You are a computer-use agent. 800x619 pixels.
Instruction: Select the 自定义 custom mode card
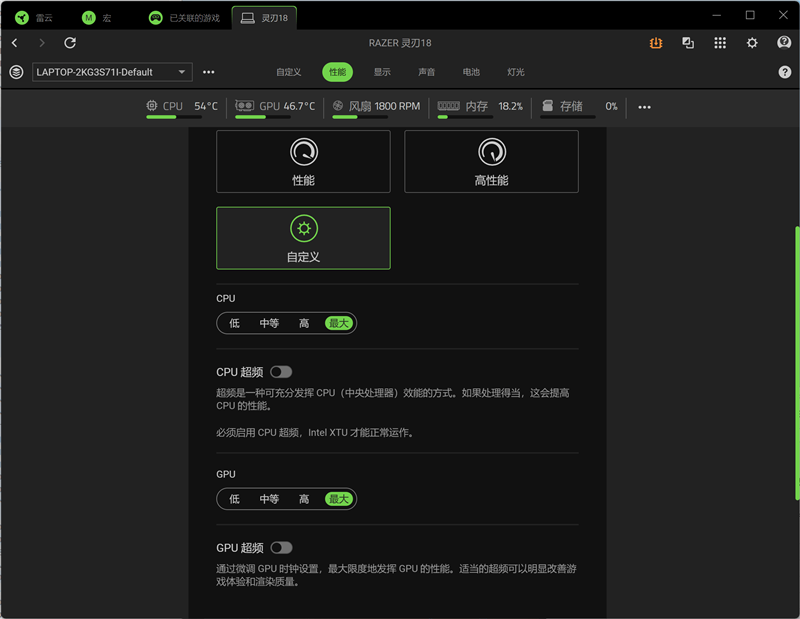303,238
